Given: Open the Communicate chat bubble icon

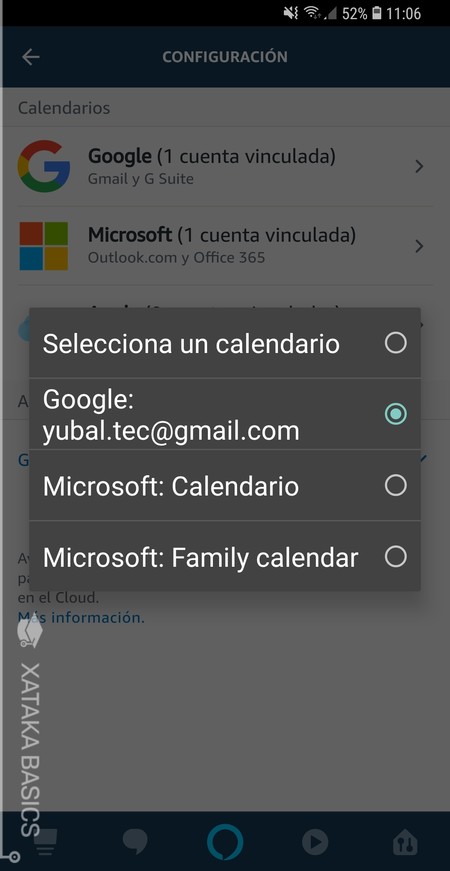Looking at the screenshot, I should (135, 843).
